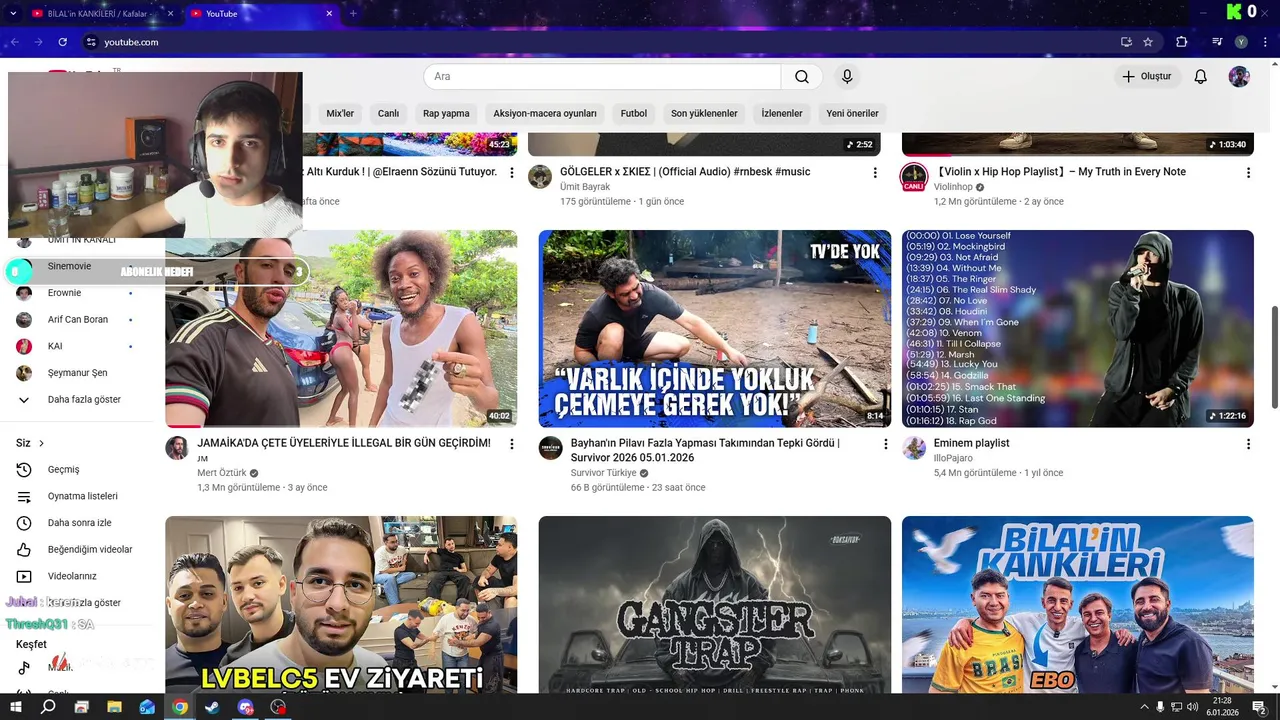Start voice search with the microphone icon
1280x720 pixels.
[x=847, y=77]
